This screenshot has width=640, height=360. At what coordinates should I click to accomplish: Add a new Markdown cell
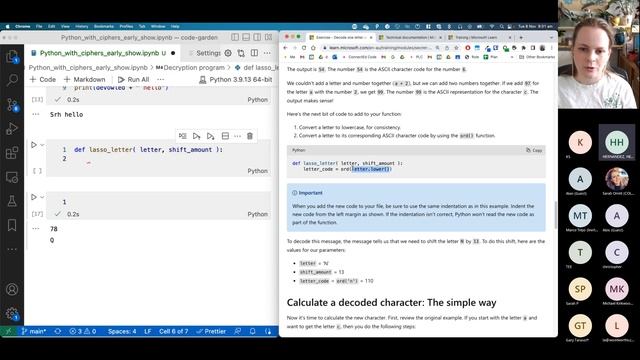84,79
